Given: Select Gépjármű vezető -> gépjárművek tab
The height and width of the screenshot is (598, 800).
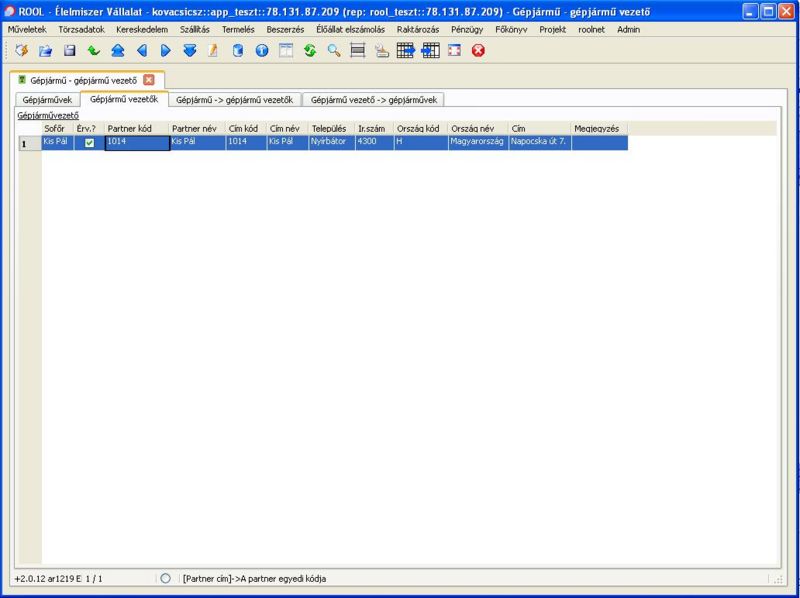Looking at the screenshot, I should point(373,100).
